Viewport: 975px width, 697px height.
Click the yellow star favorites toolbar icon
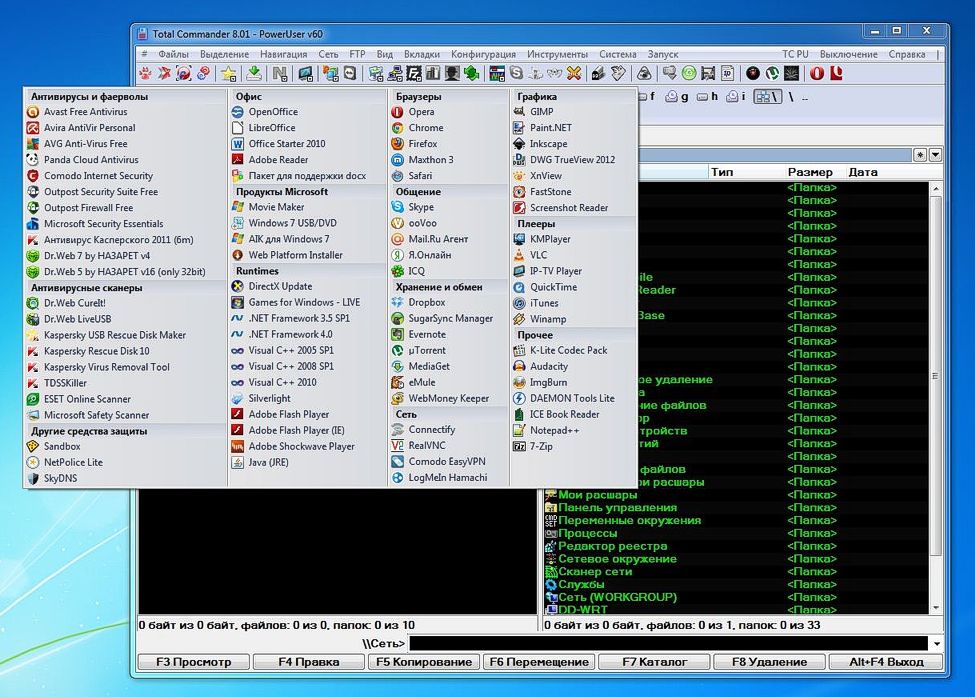coord(229,74)
